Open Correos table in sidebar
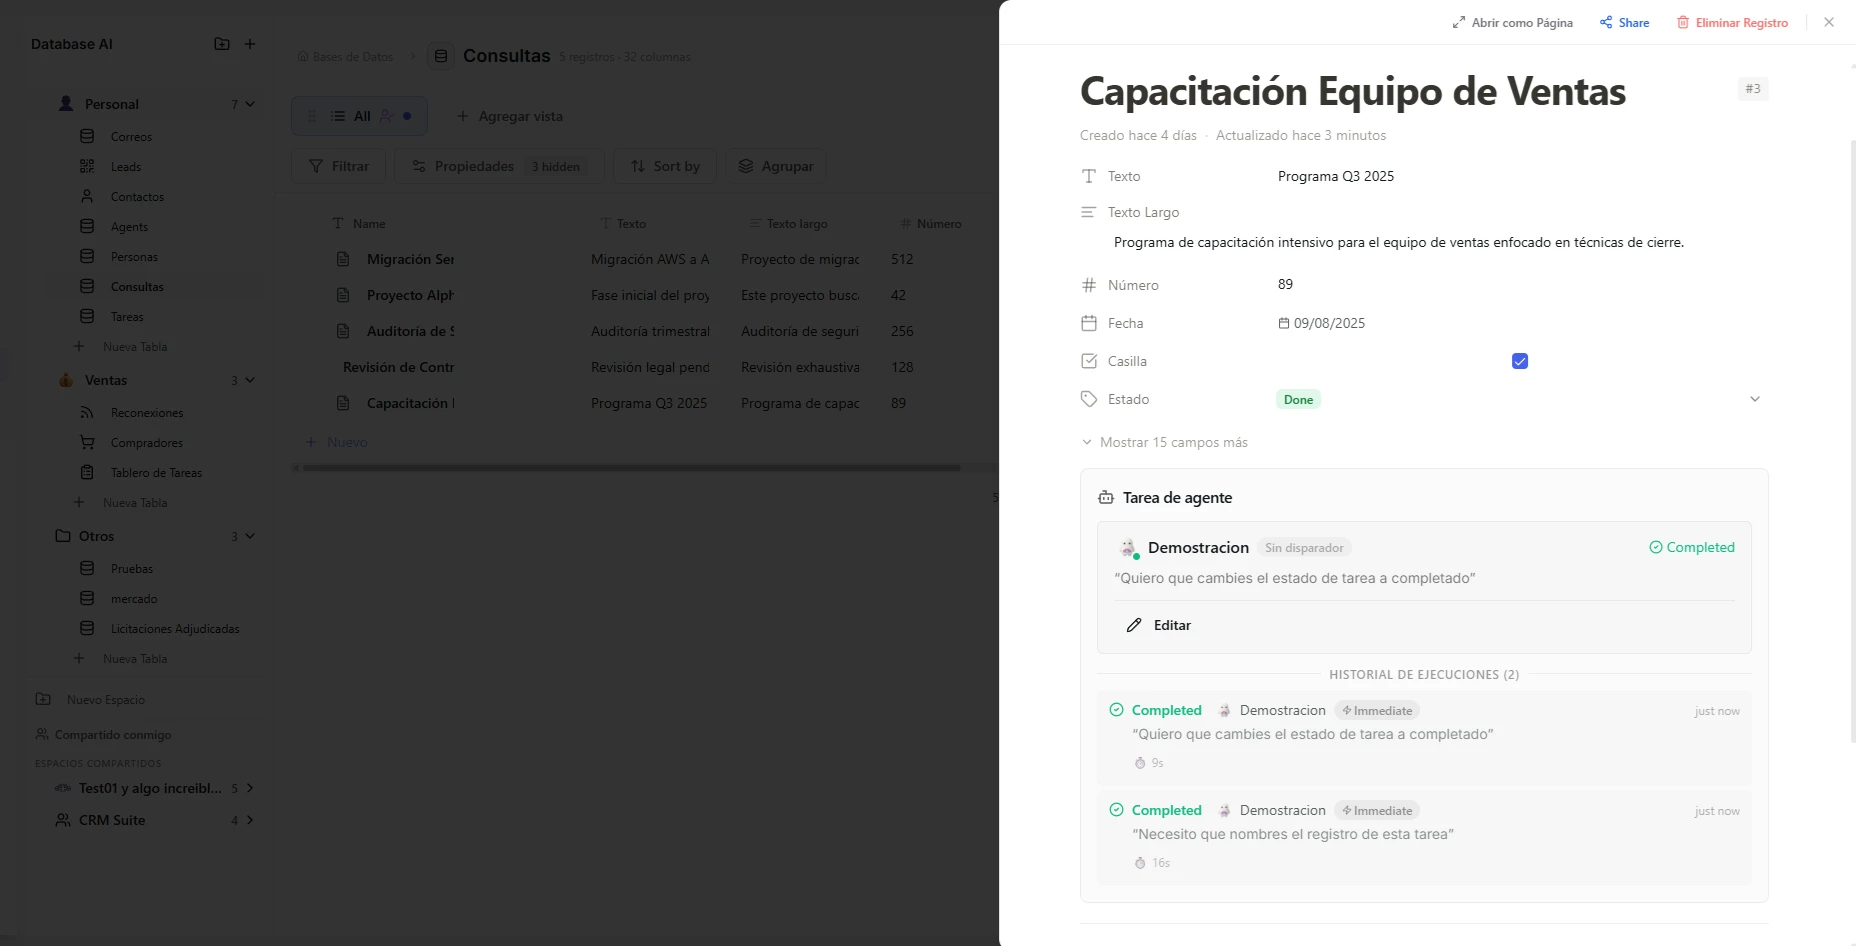The width and height of the screenshot is (1856, 946). [131, 137]
